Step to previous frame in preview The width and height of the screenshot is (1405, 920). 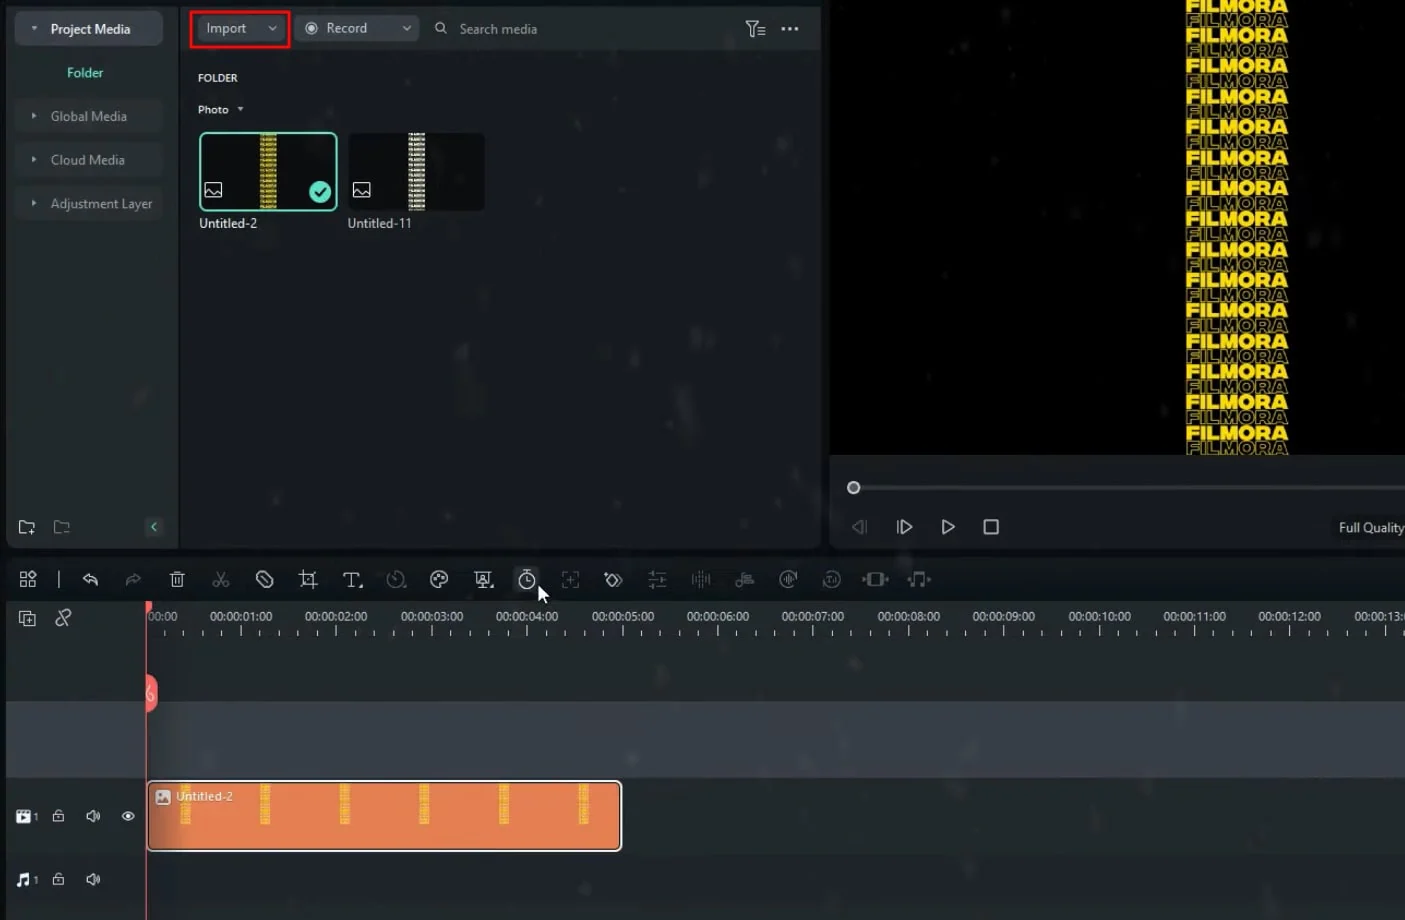click(x=859, y=527)
